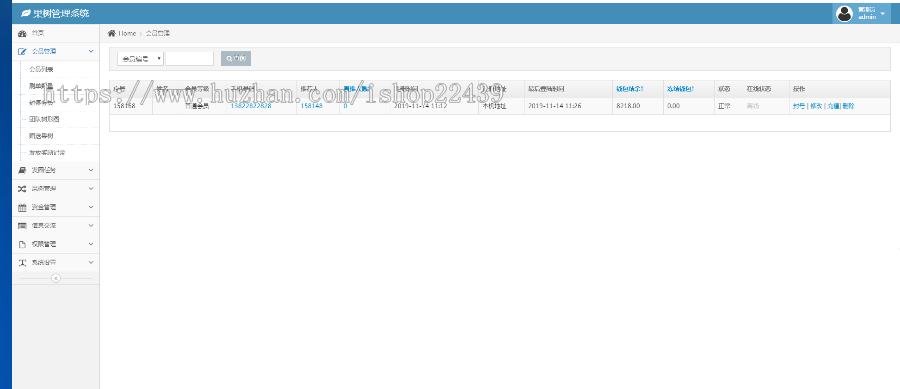The image size is (900, 389).
Task: Click the pencil-edit icon for 会员管理
Action: (22, 51)
